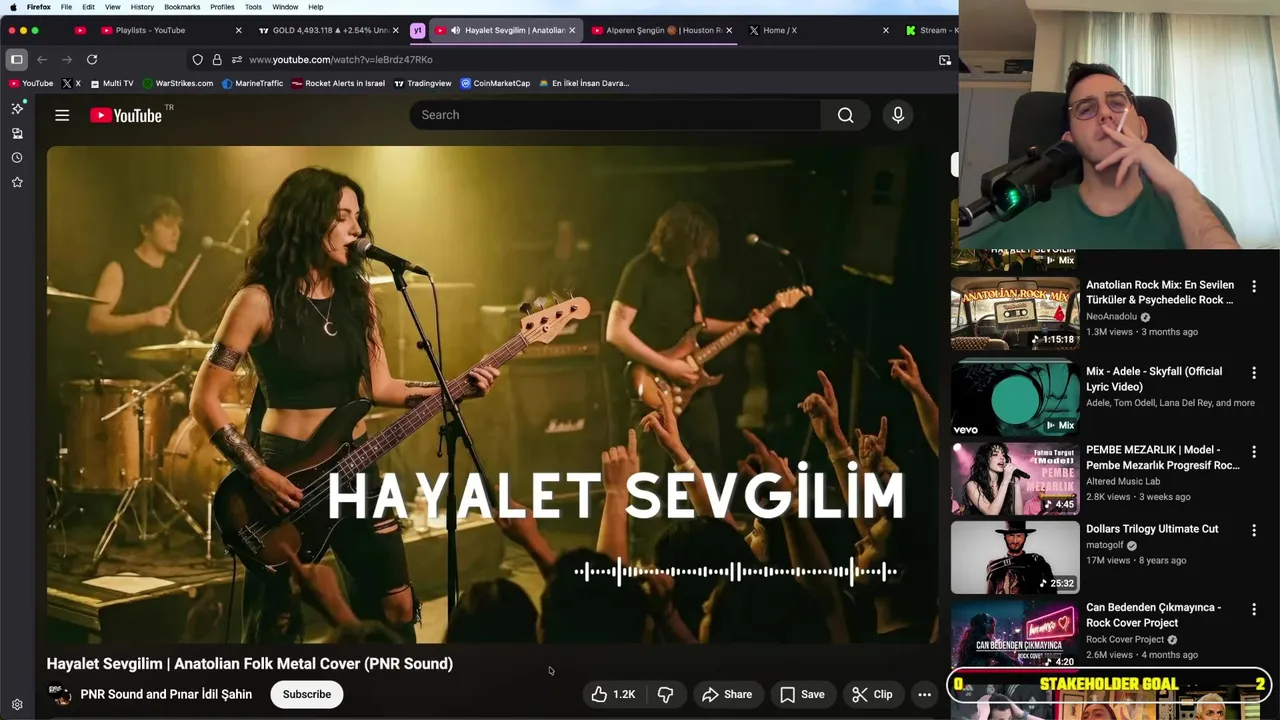Viewport: 1280px width, 720px height.
Task: Open AI chatbot sparkle icon in sidebar
Action: (x=17, y=108)
